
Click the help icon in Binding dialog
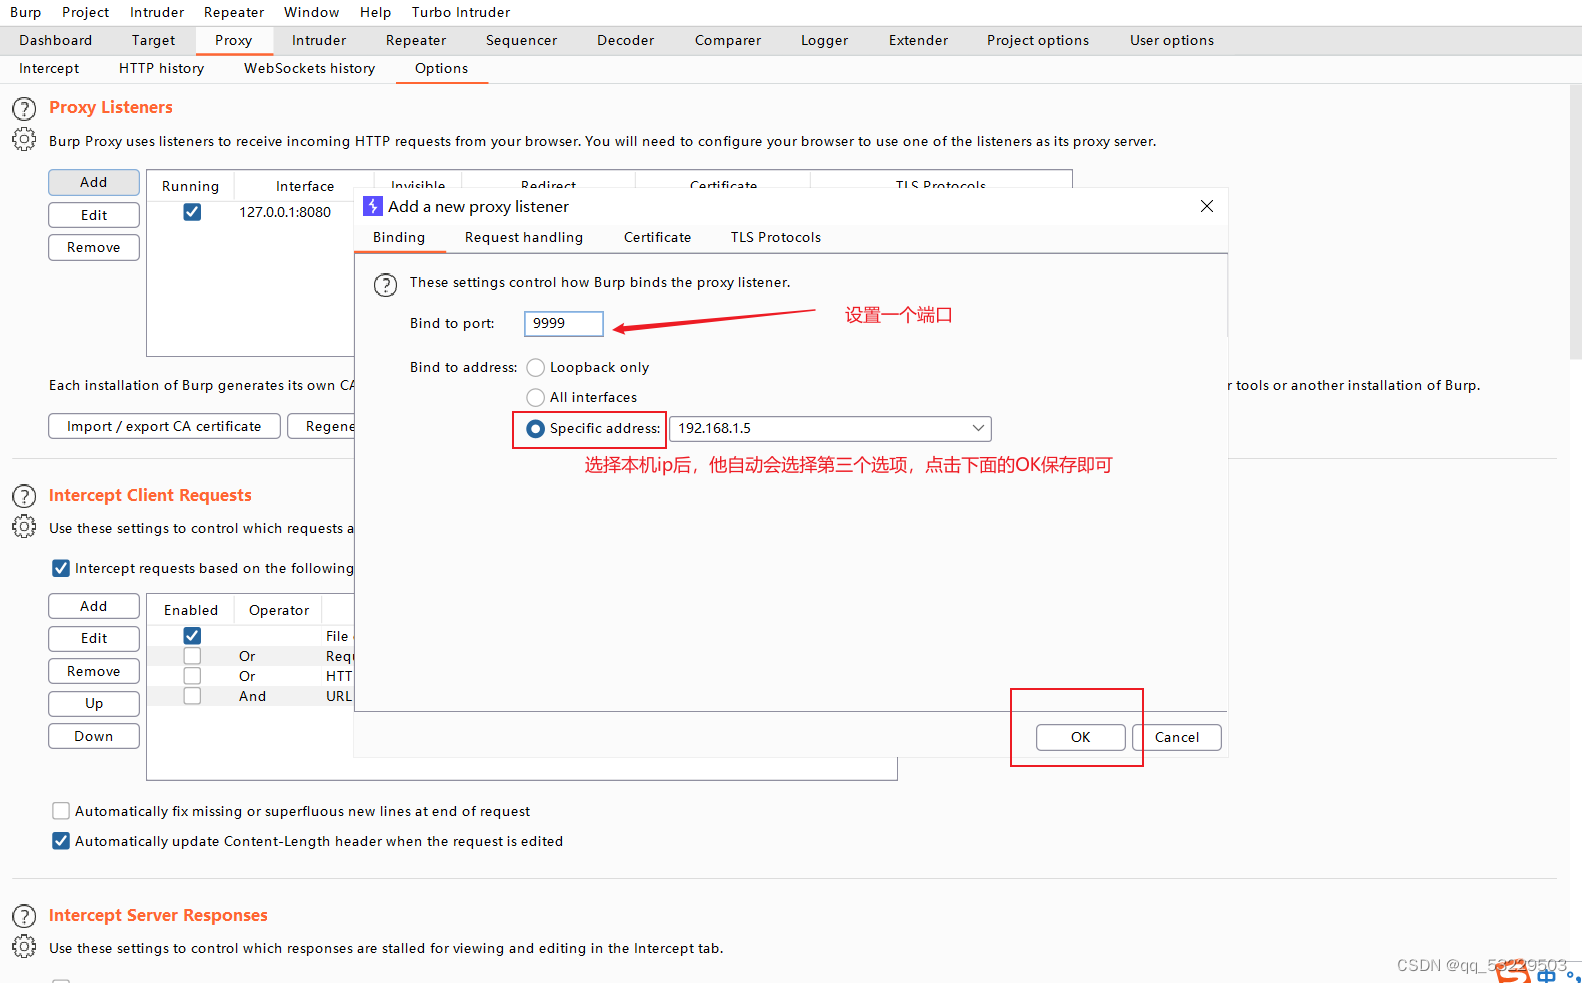[385, 285]
